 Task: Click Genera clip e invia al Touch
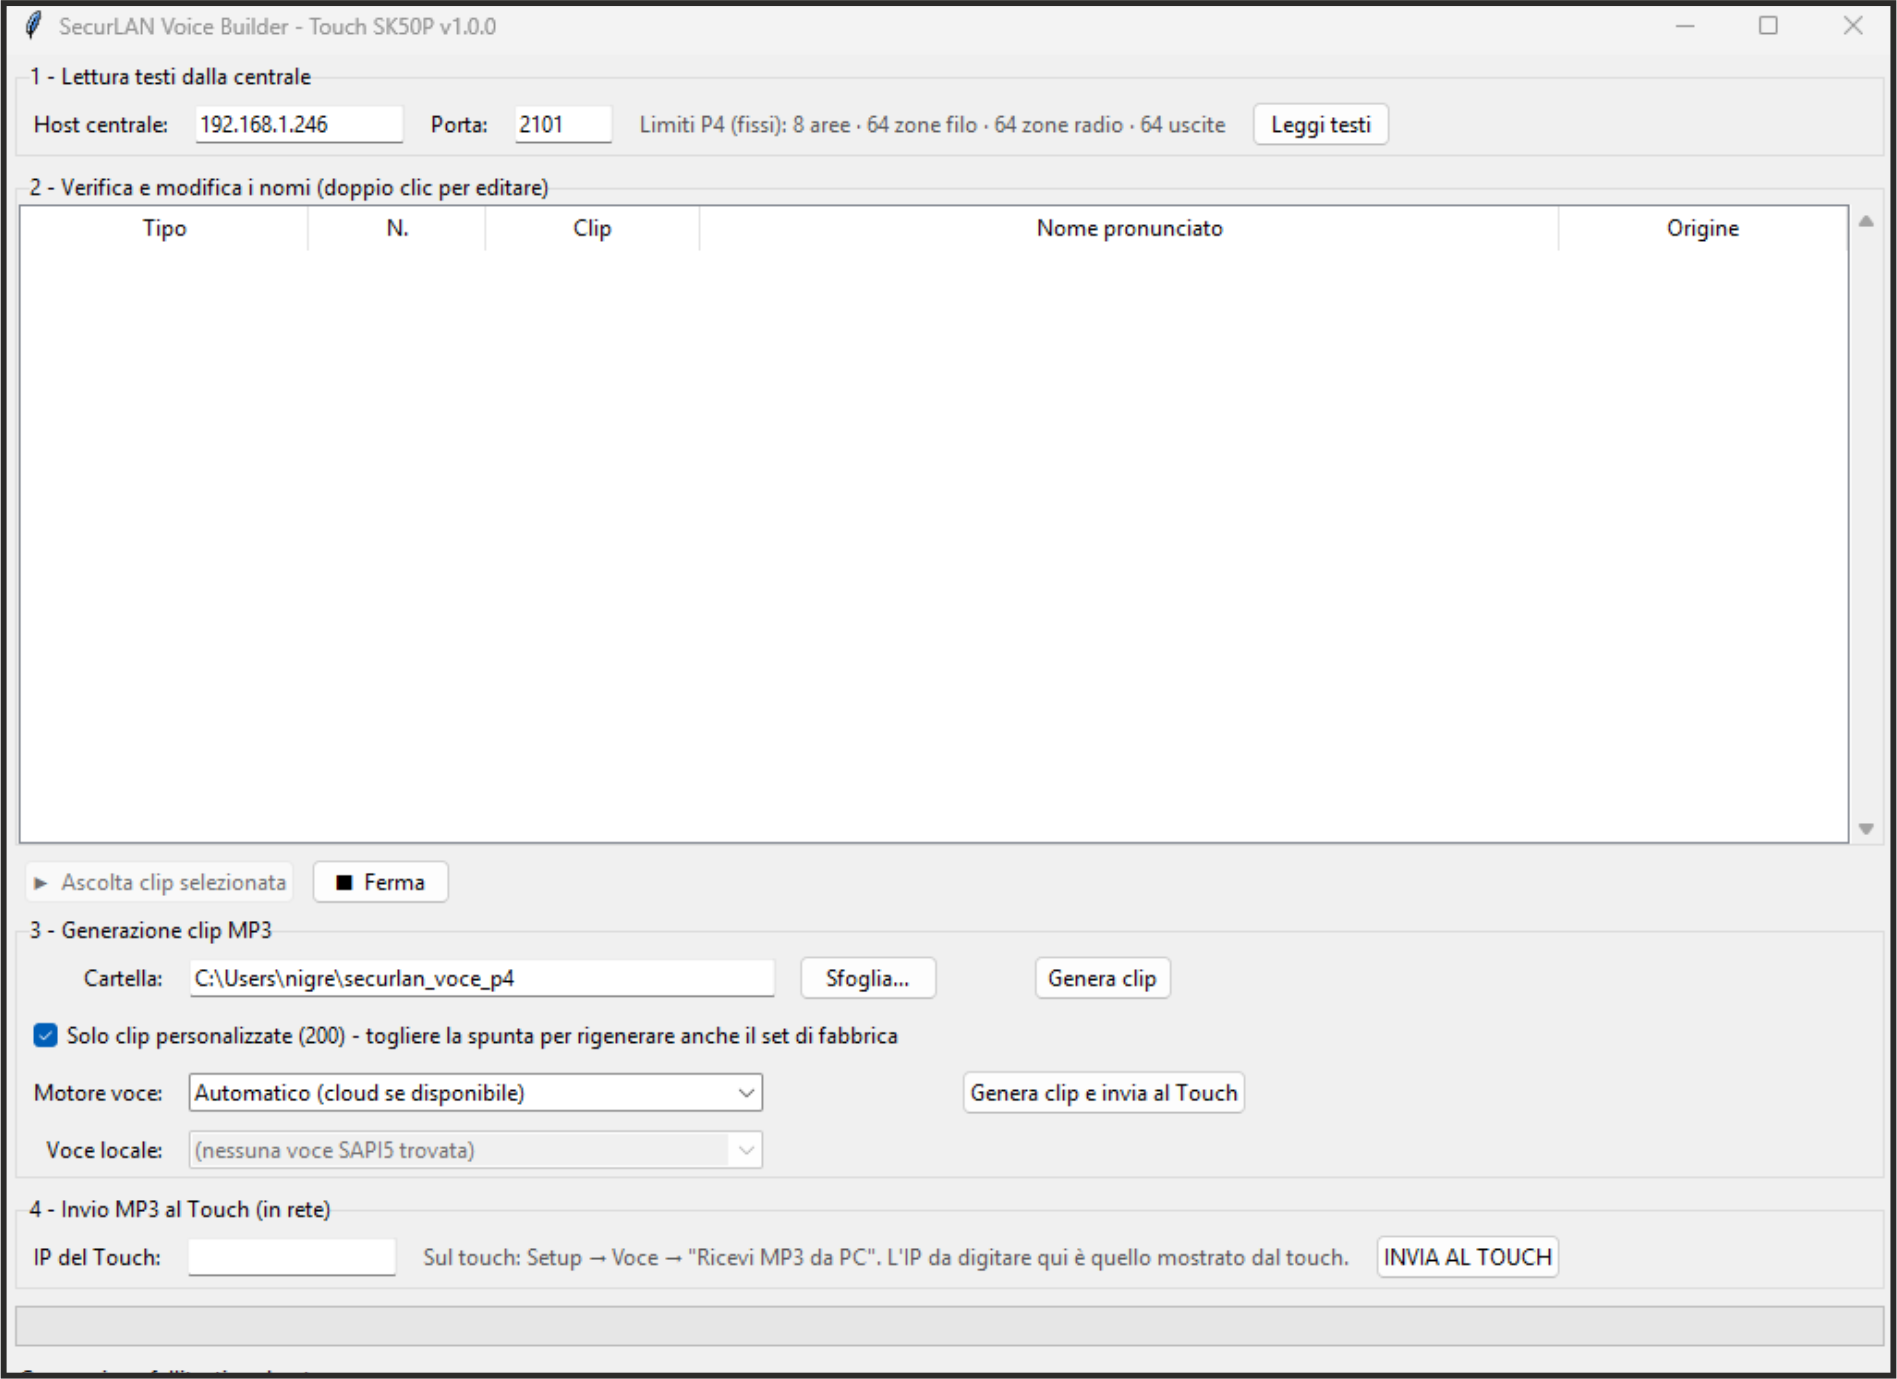click(x=1104, y=1092)
